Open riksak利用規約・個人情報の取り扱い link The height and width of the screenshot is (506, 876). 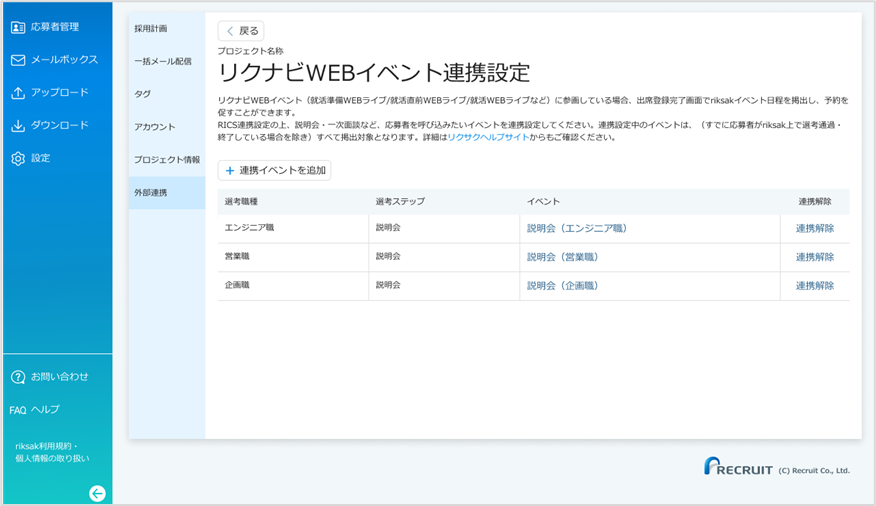click(x=52, y=452)
